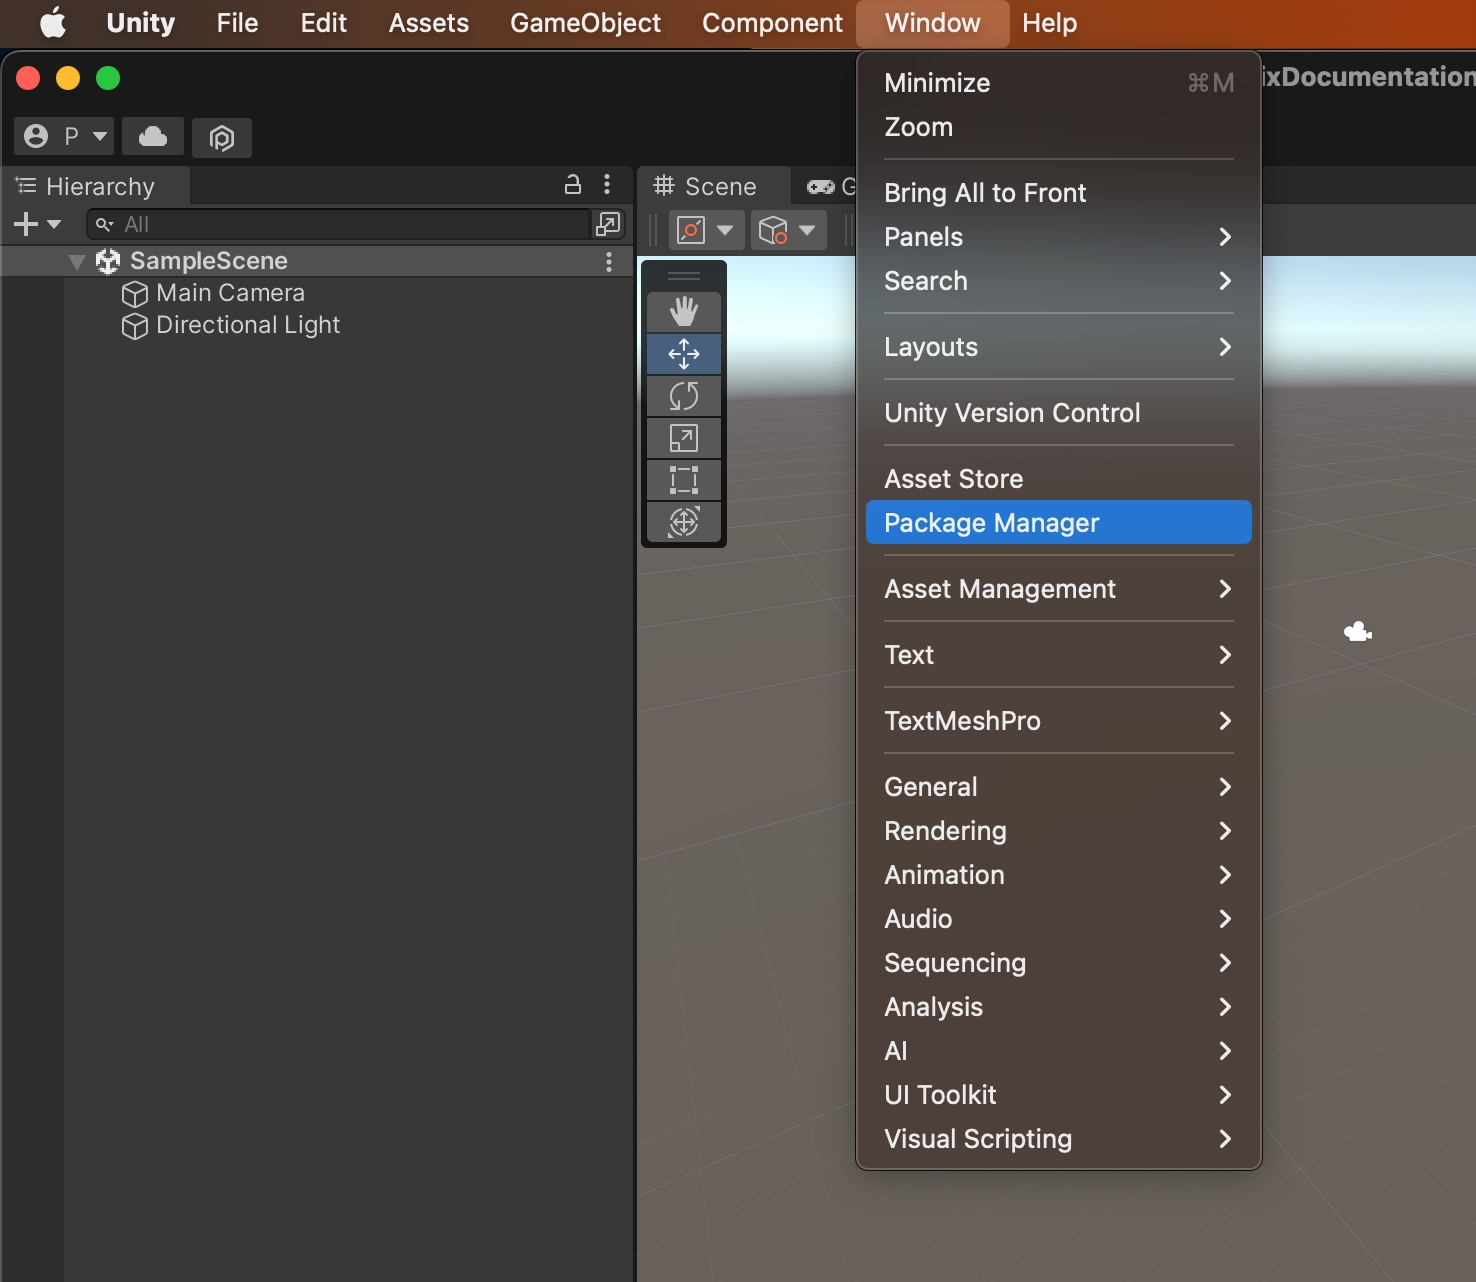Image resolution: width=1476 pixels, height=1282 pixels.
Task: Switch to the Scene tab
Action: click(706, 187)
